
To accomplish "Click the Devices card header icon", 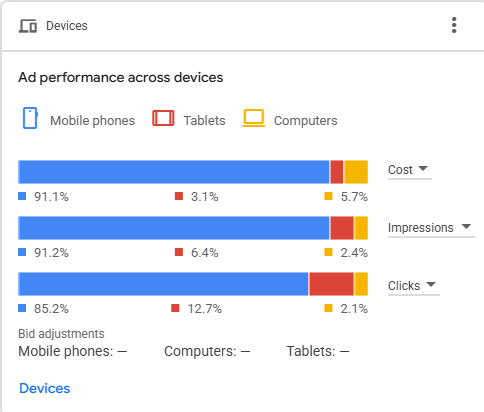I will tap(28, 26).
